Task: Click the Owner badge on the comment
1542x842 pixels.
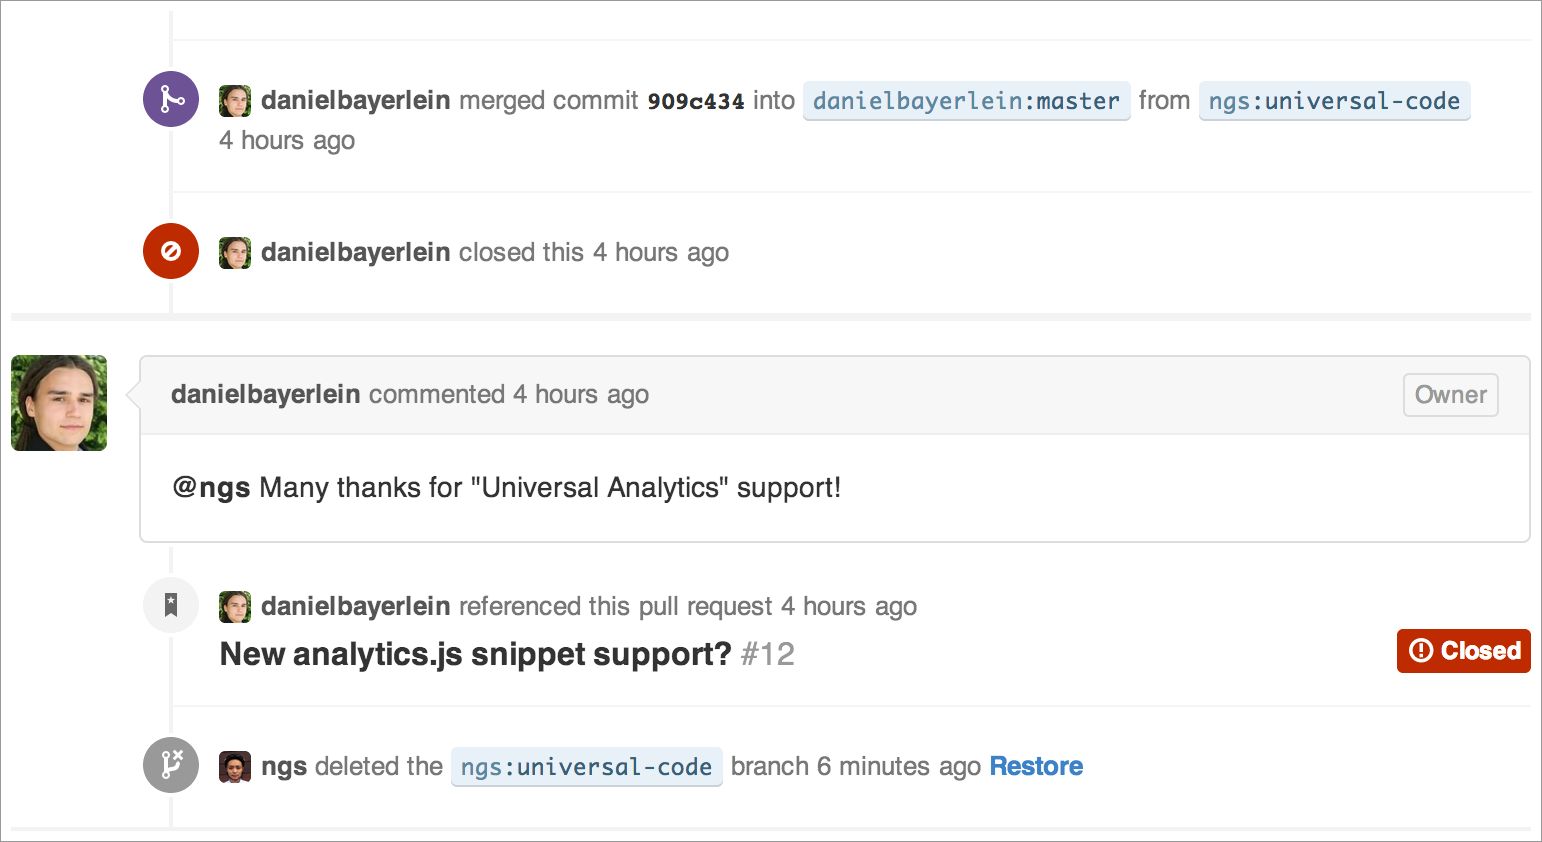Action: tap(1450, 395)
